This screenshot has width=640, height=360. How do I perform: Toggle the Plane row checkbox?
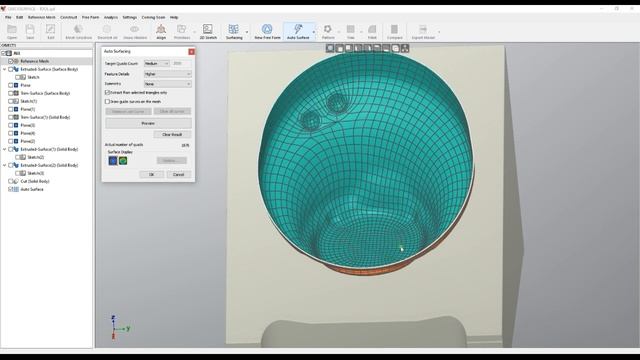click(11, 85)
